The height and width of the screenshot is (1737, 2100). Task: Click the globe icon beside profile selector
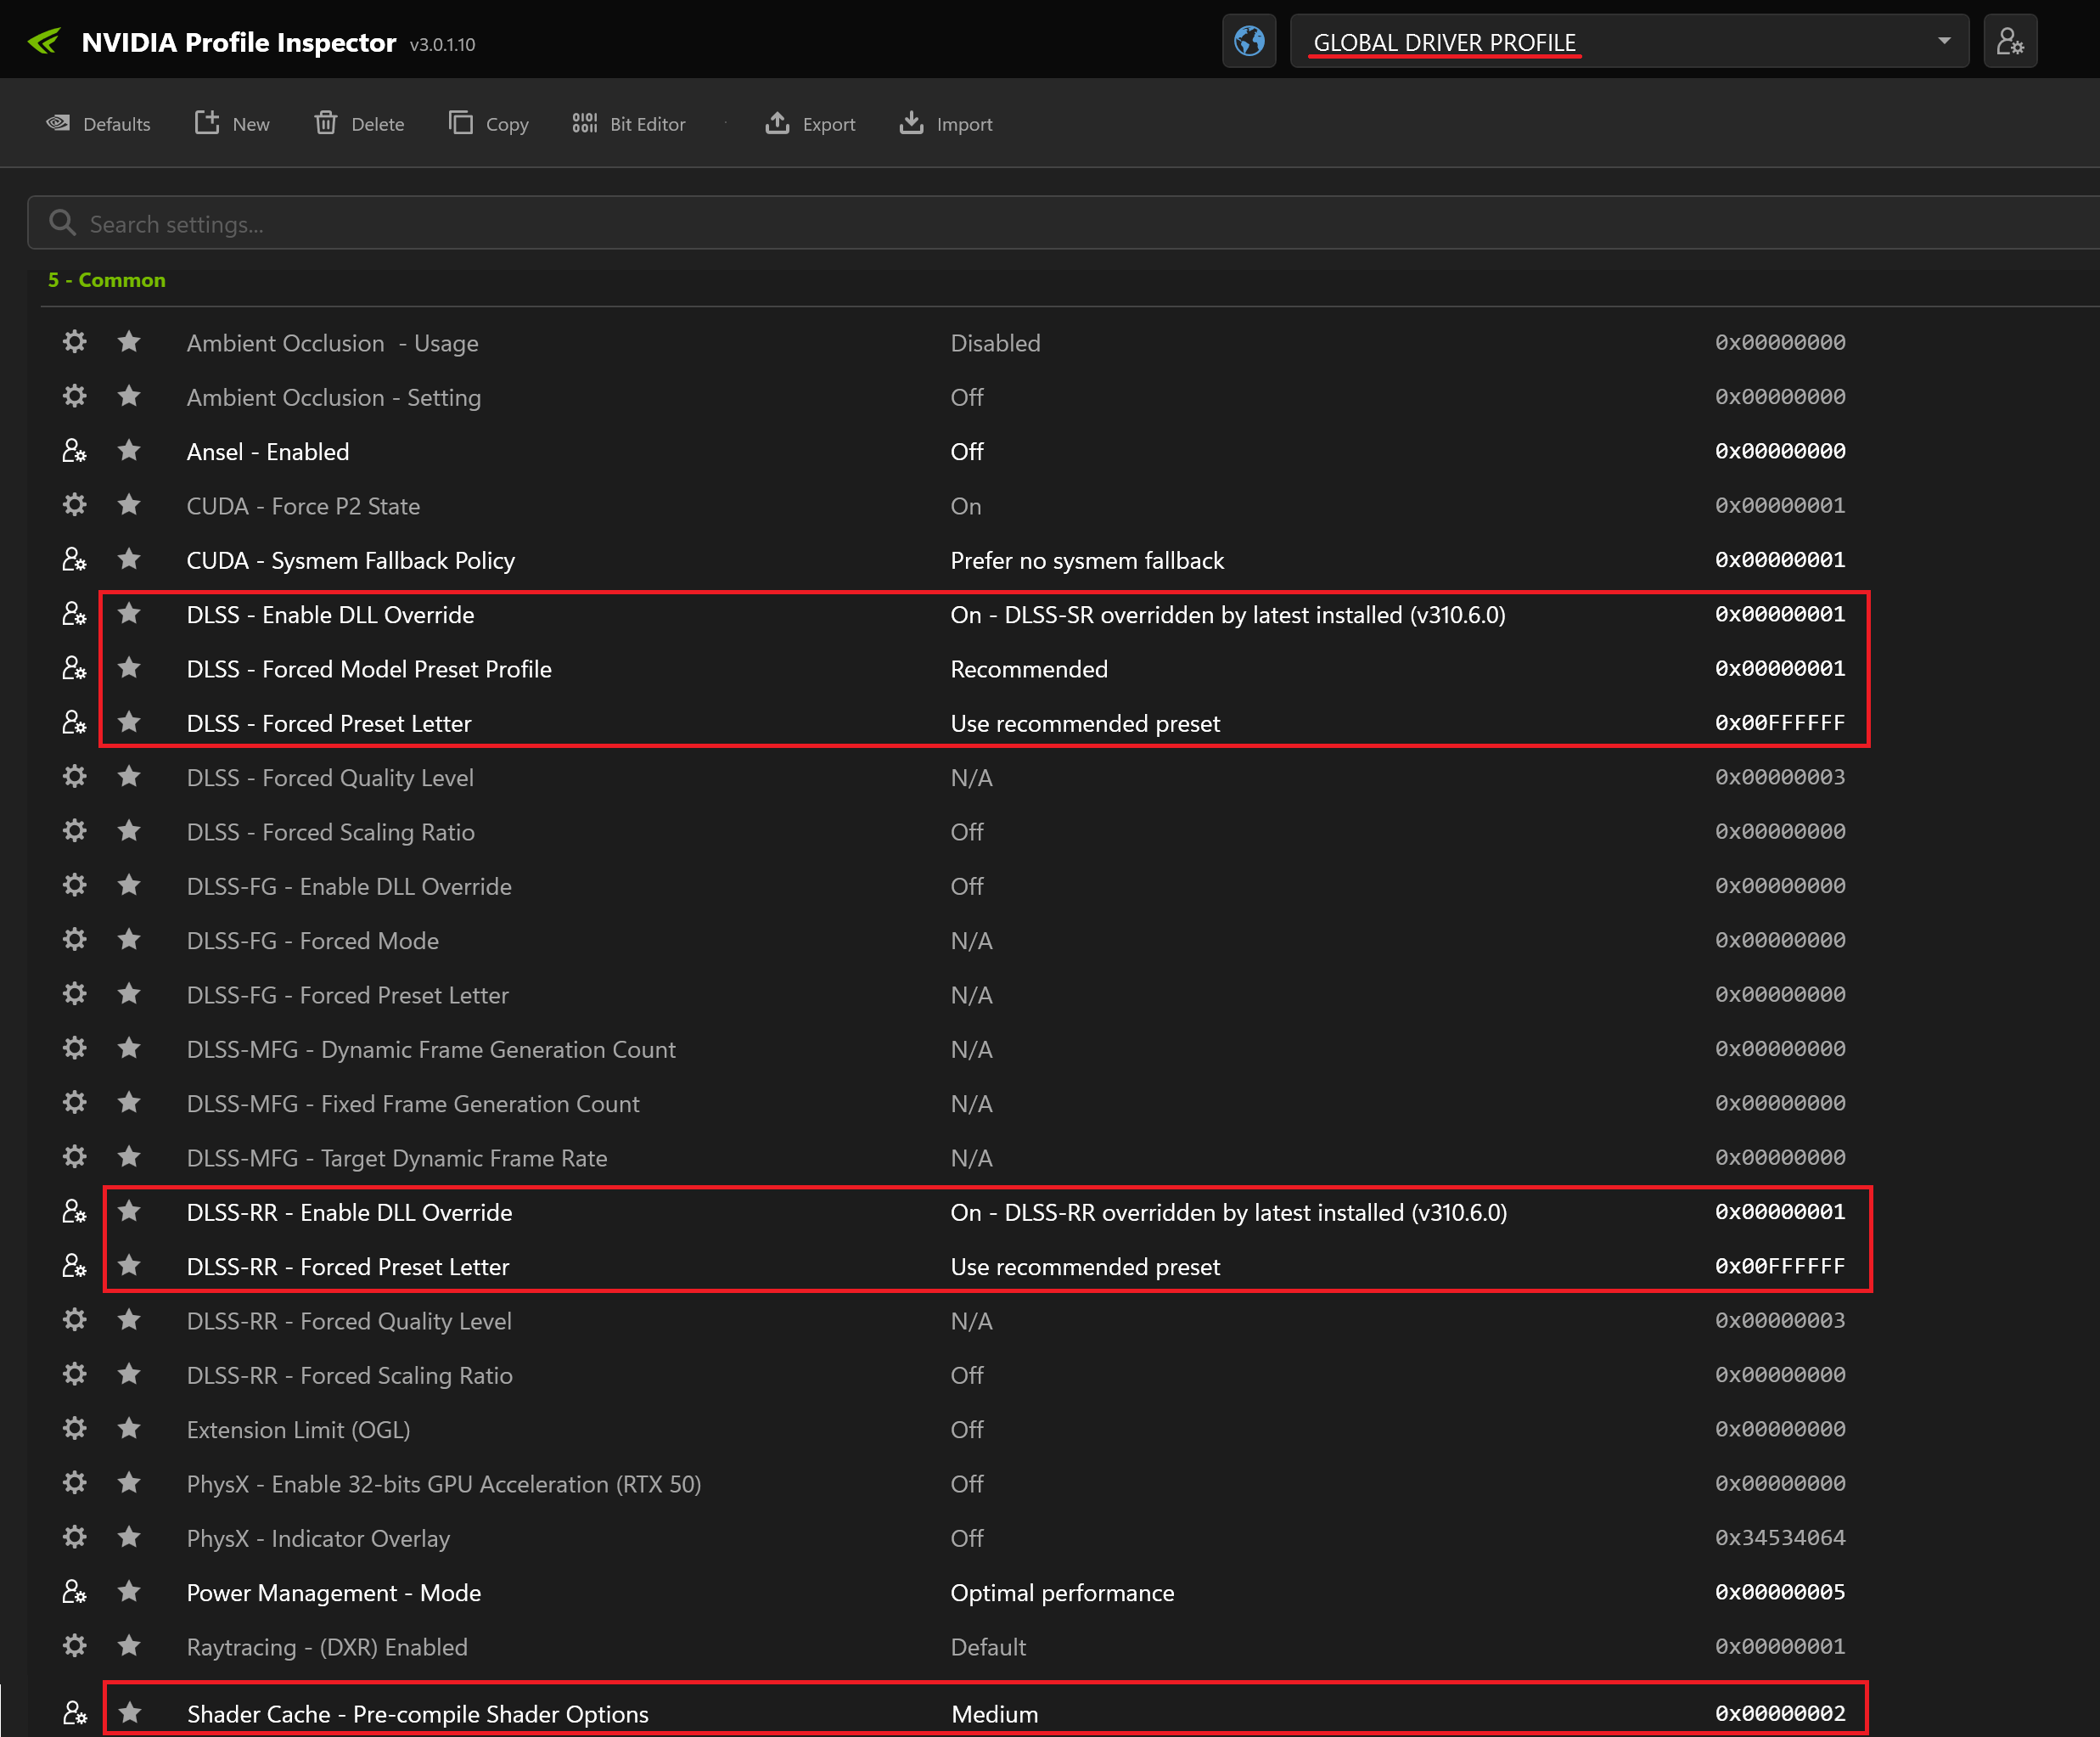1249,42
